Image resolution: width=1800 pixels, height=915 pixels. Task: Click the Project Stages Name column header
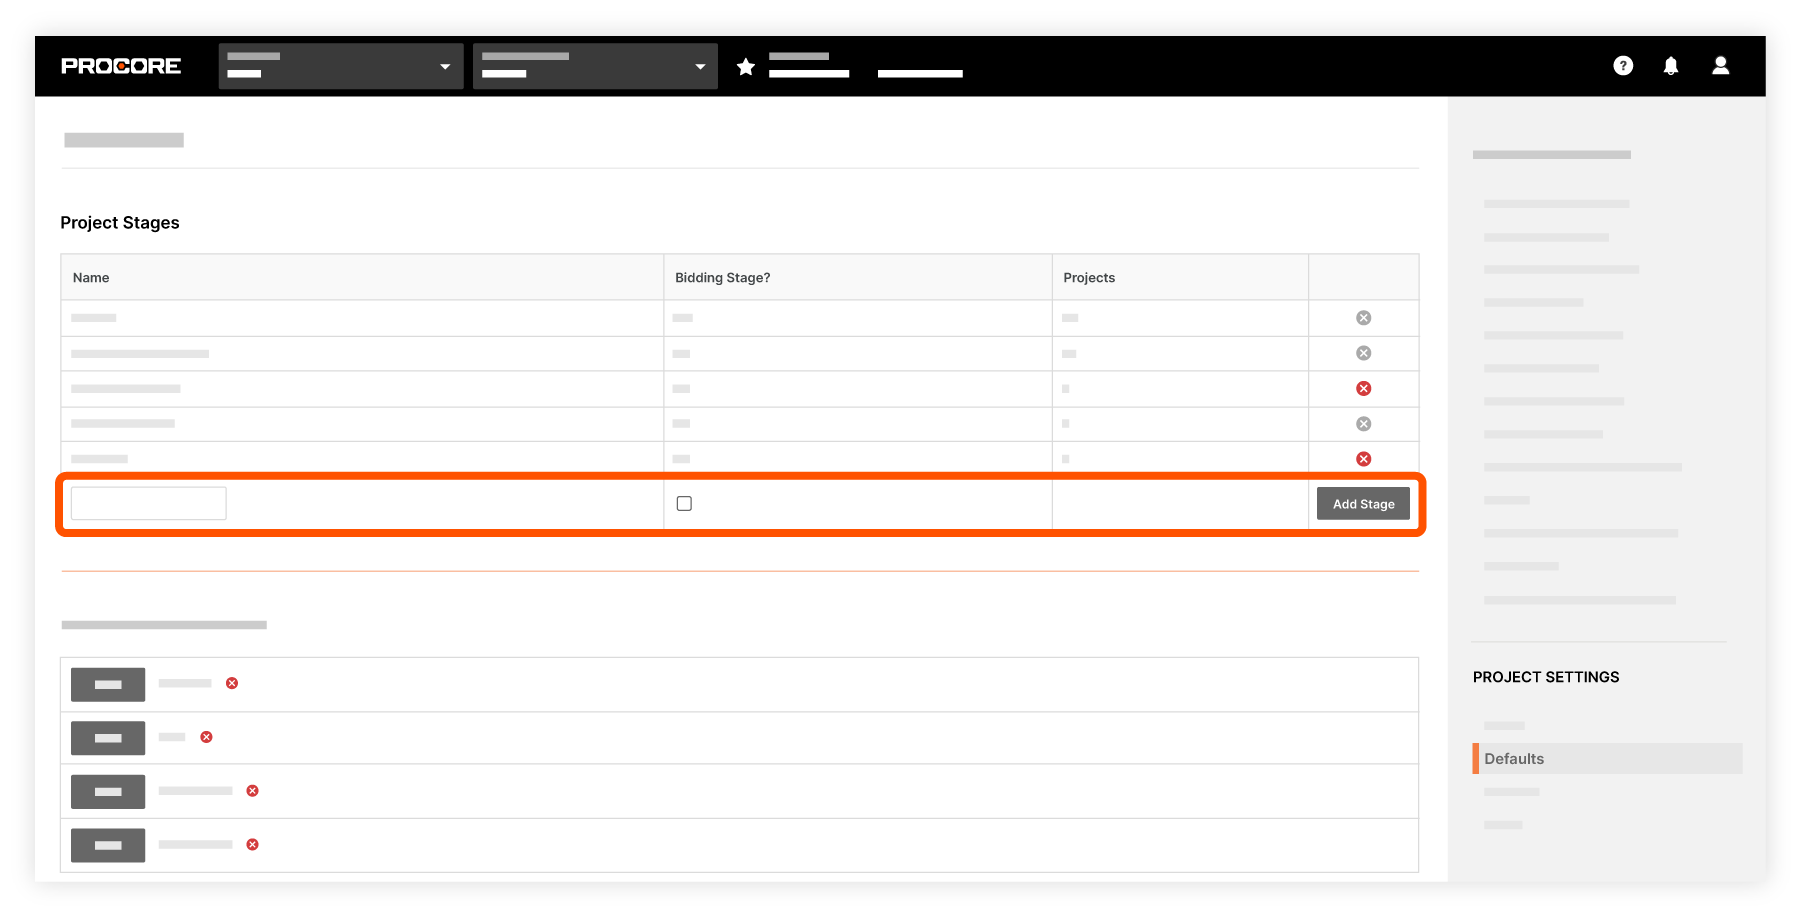91,277
